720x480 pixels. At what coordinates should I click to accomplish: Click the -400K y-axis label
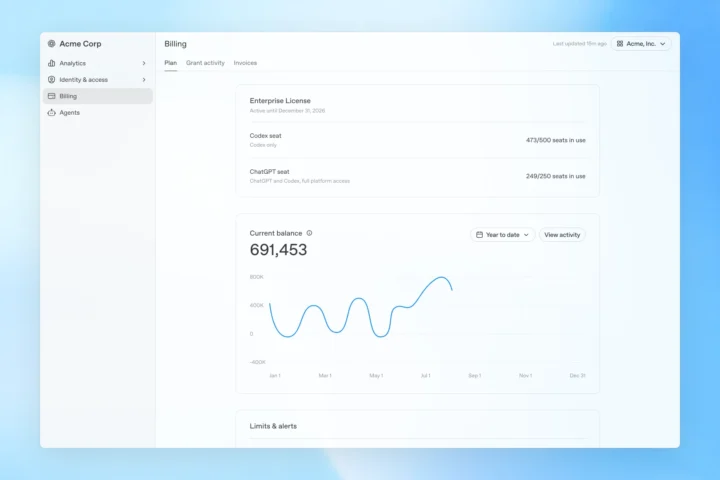point(258,362)
